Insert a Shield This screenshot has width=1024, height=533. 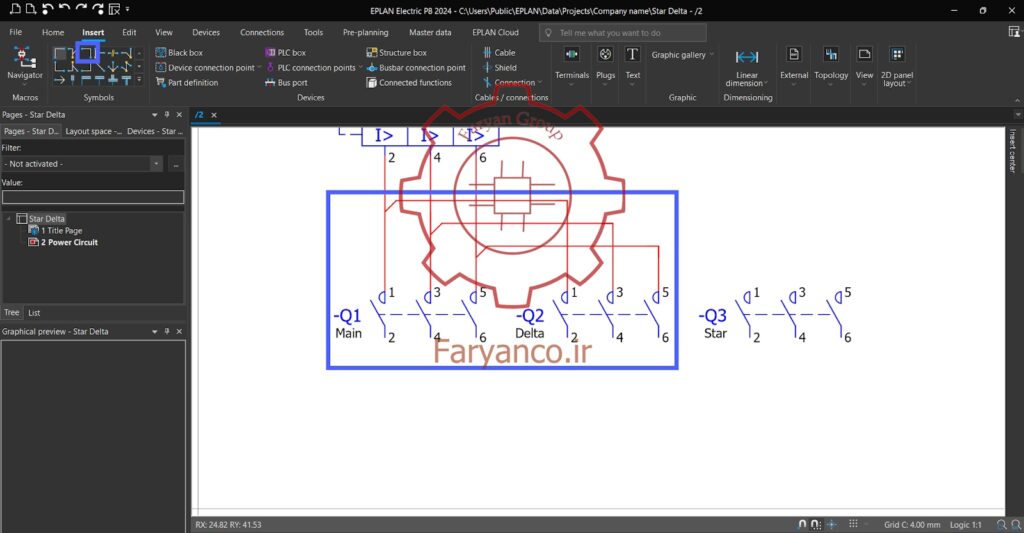(500, 67)
